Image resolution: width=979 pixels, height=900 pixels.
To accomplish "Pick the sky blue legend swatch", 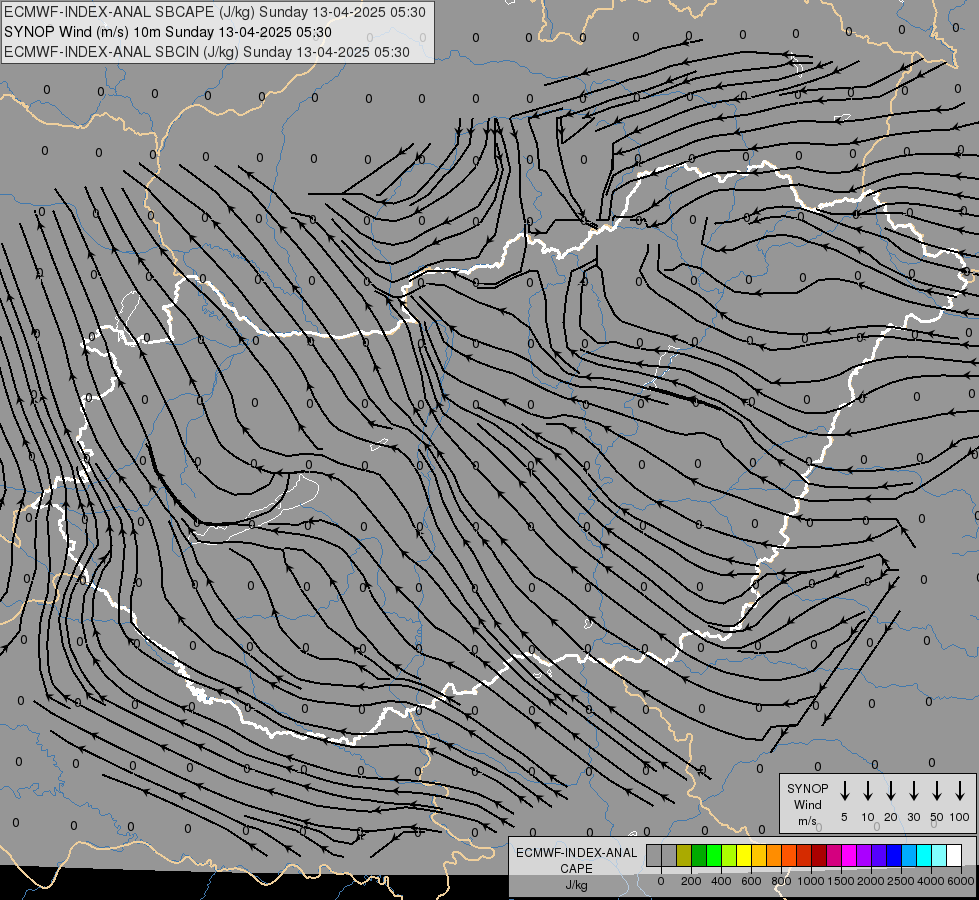I will 908,855.
